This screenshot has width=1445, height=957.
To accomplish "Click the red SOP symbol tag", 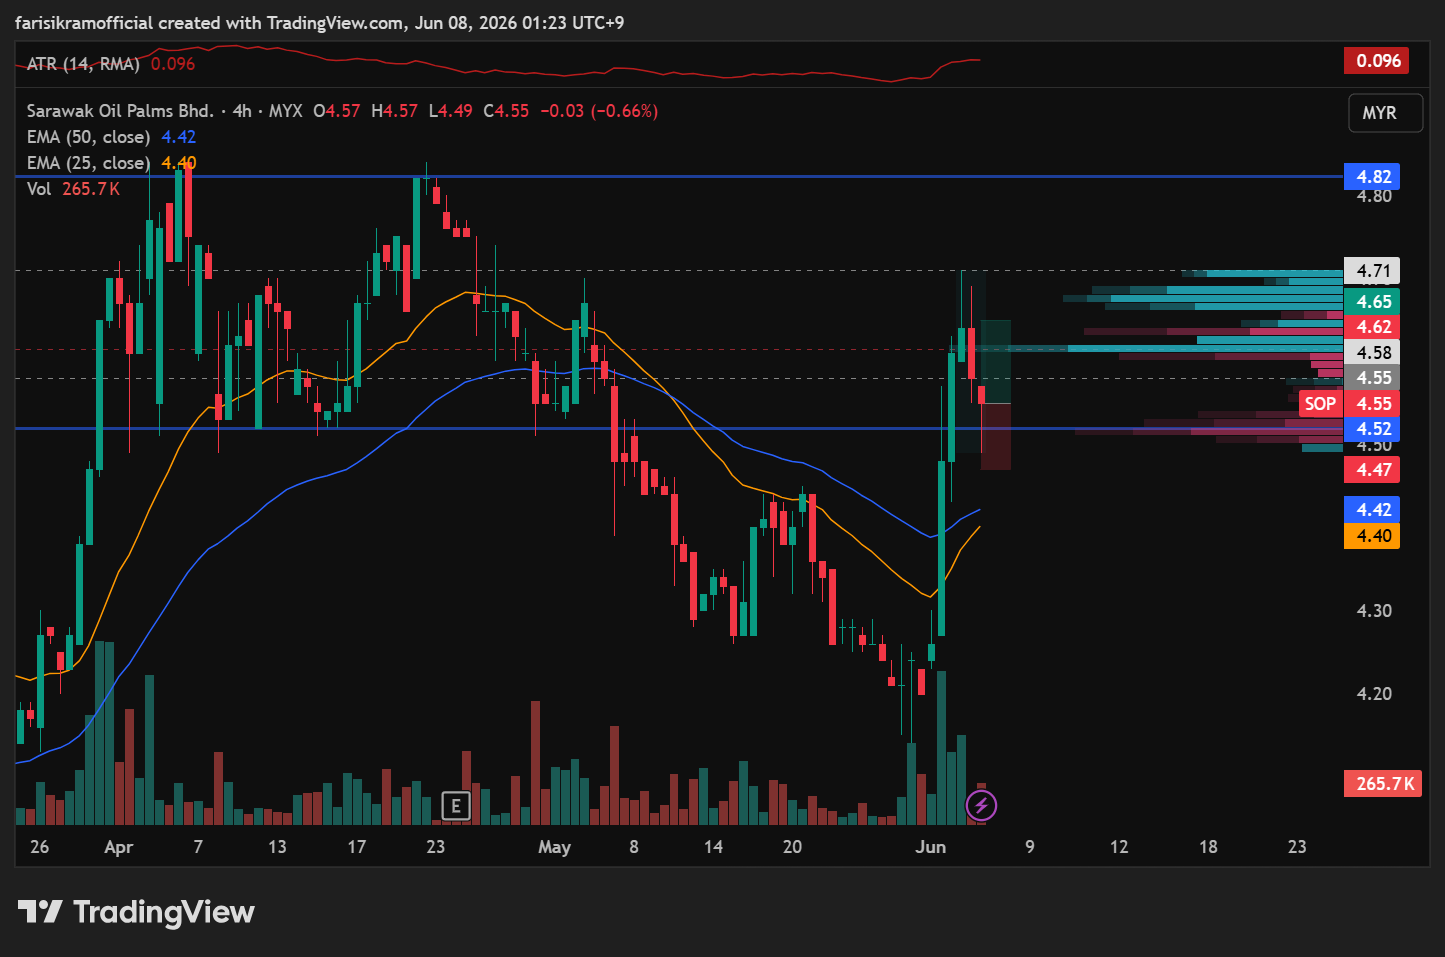I will 1320,404.
